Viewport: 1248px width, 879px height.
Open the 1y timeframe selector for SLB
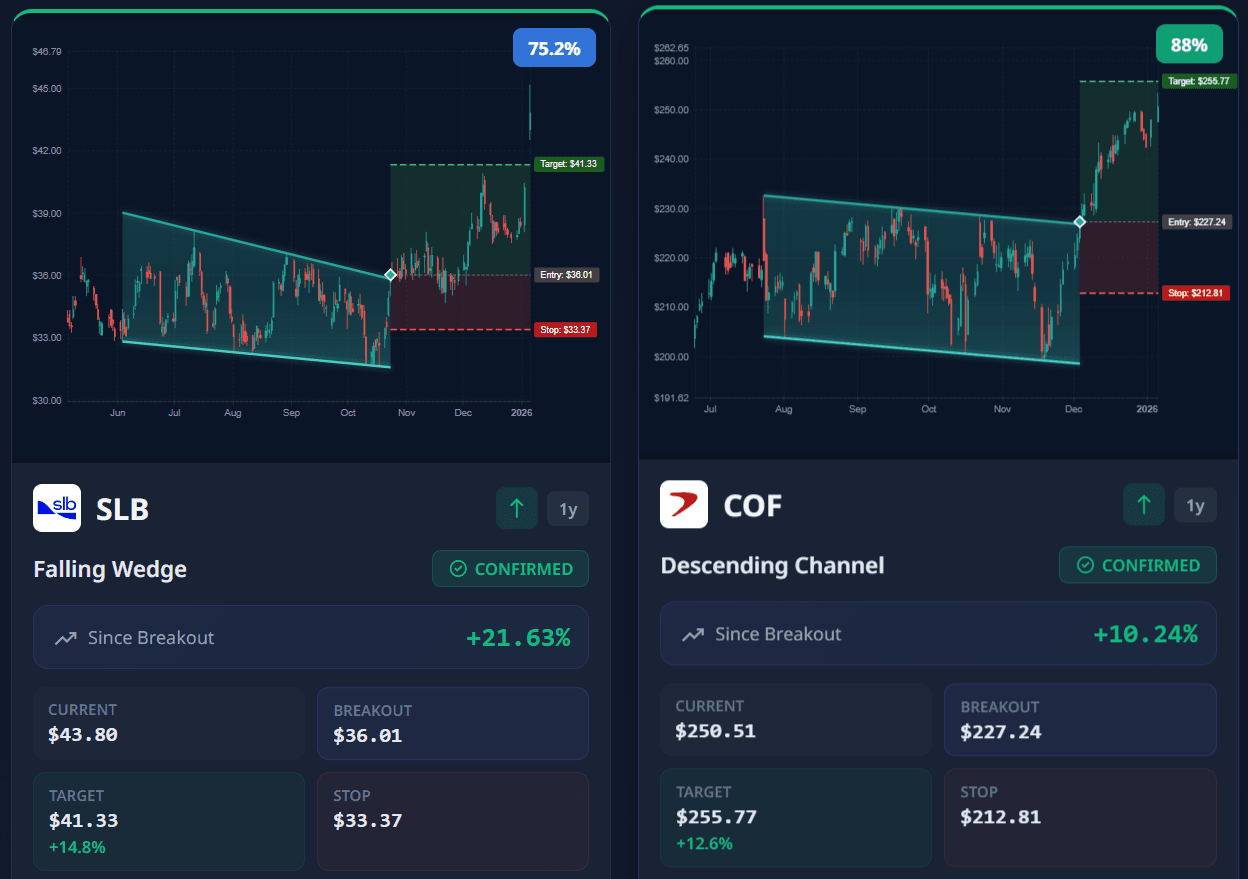click(x=568, y=508)
